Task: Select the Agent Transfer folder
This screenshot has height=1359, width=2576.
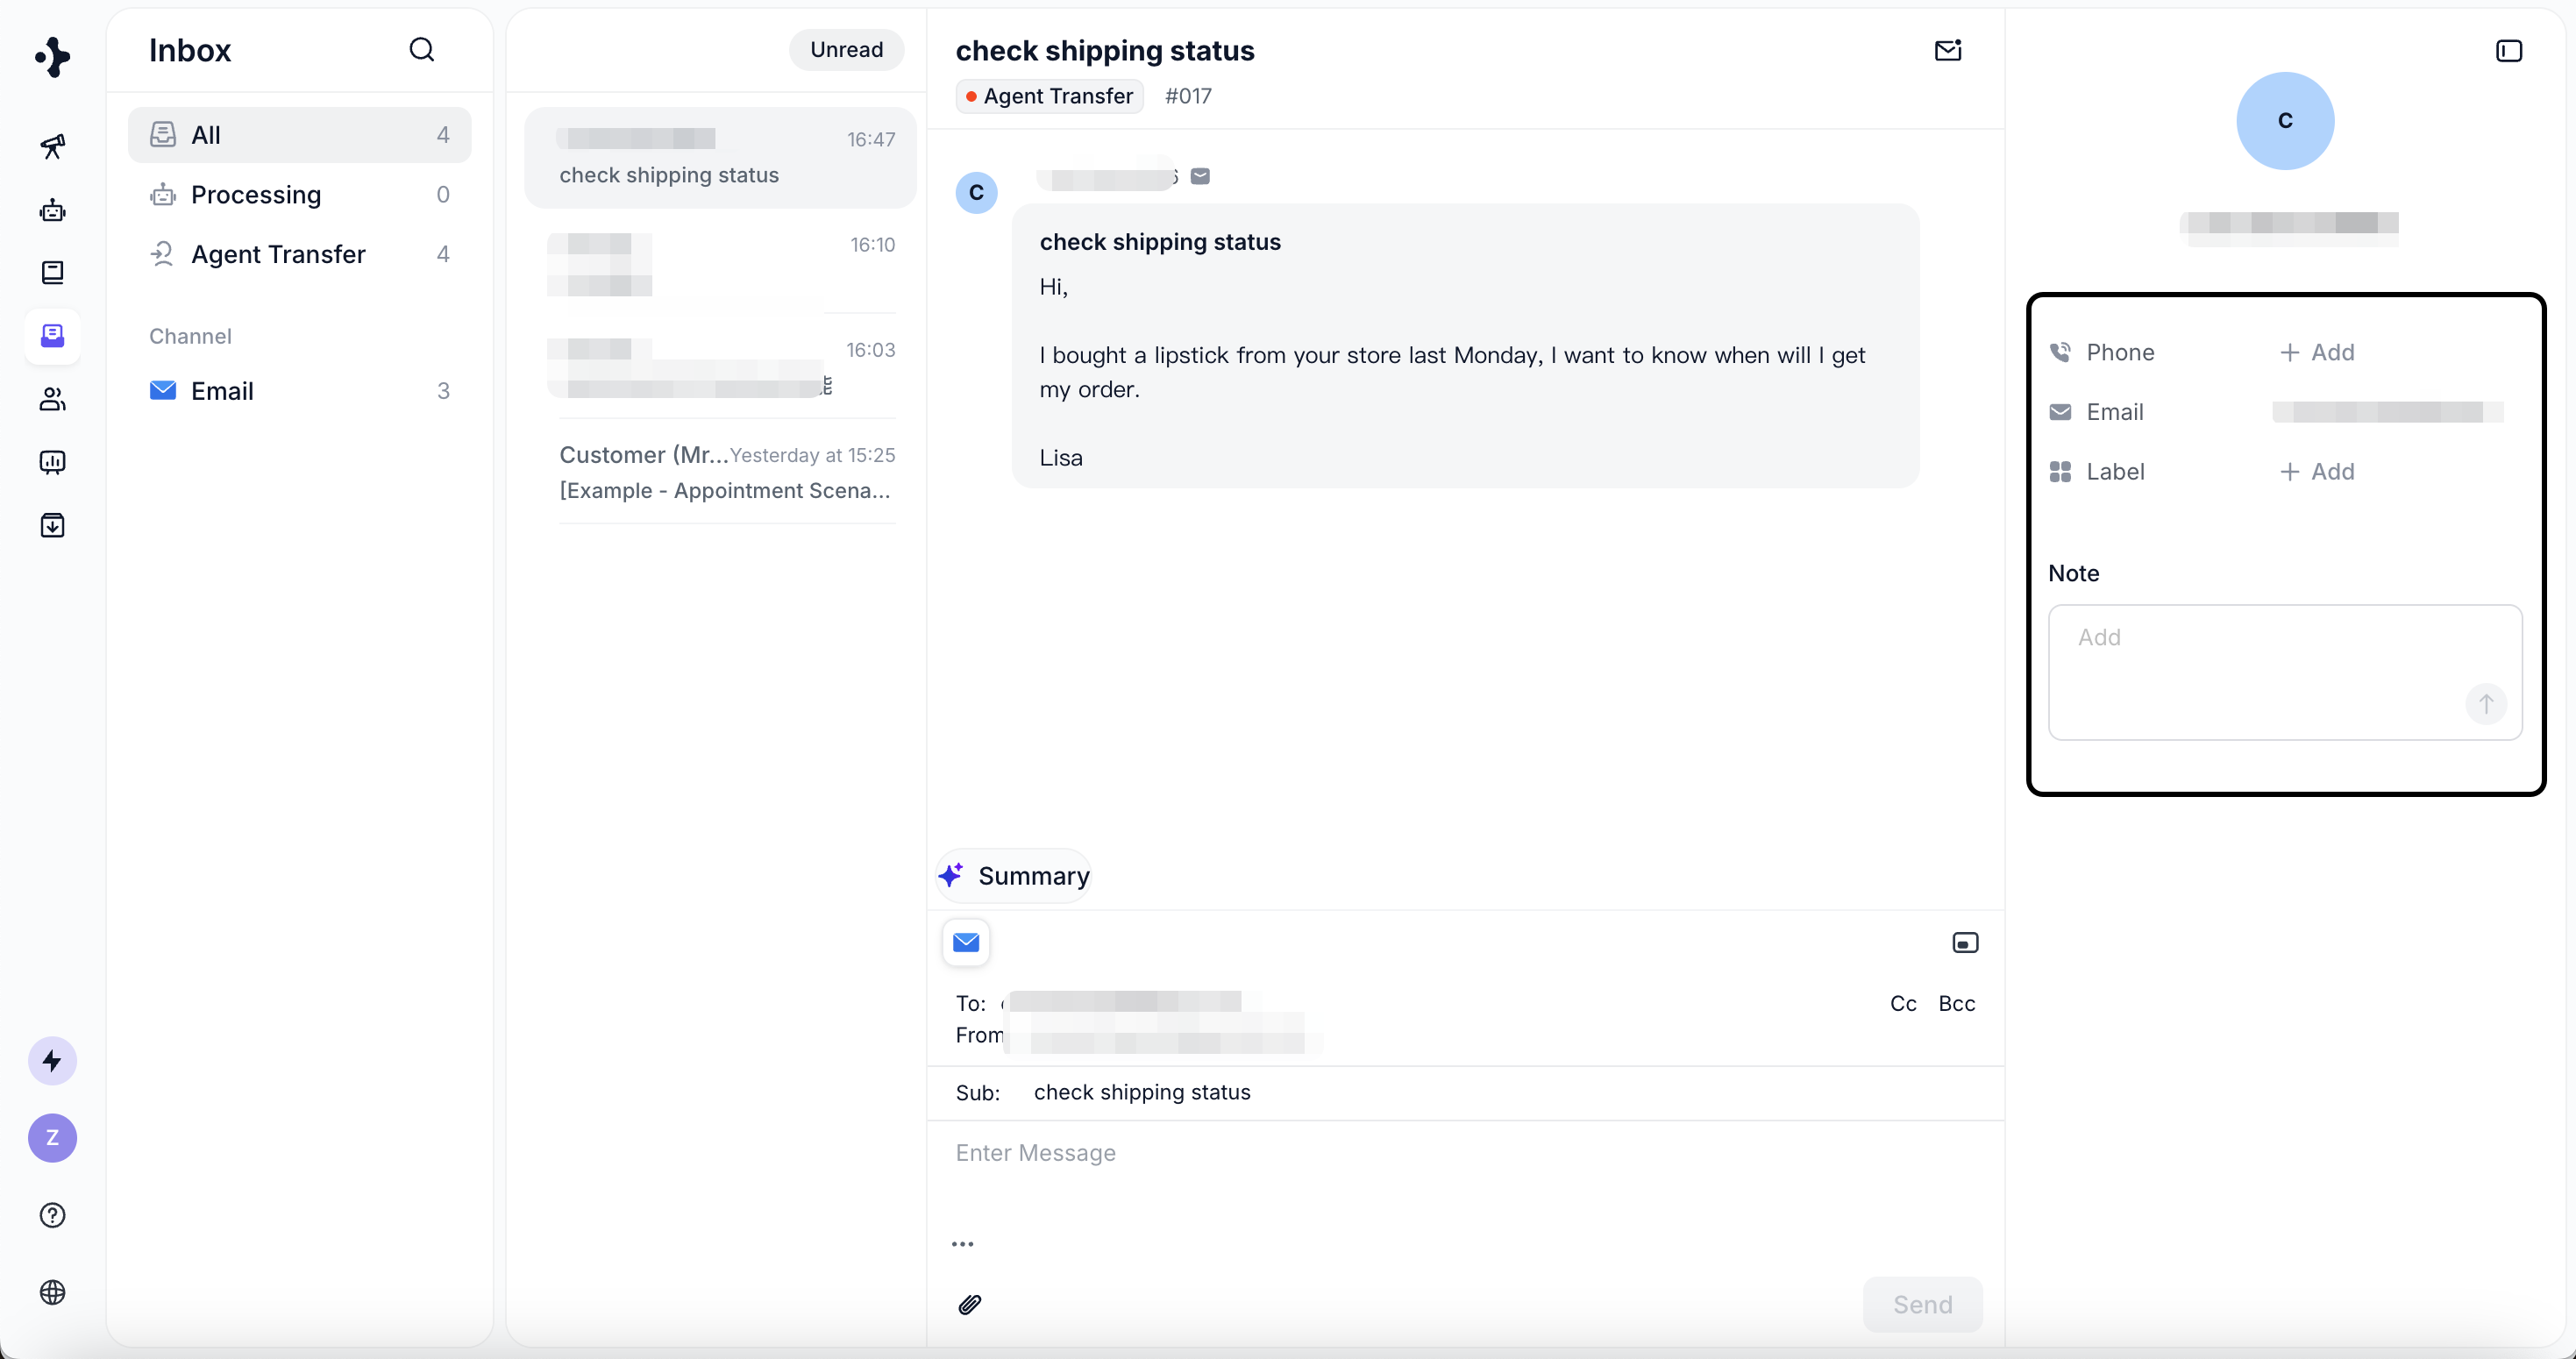Action: point(278,254)
